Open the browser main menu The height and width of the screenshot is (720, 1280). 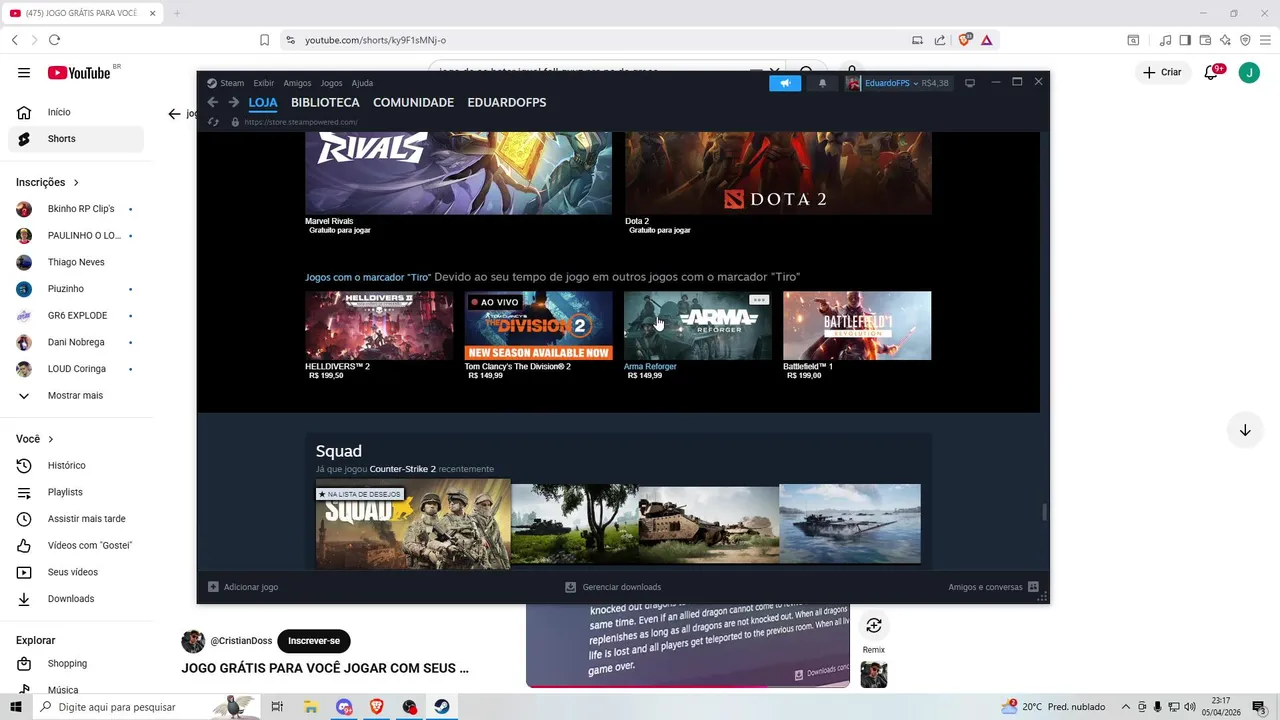pos(1265,40)
